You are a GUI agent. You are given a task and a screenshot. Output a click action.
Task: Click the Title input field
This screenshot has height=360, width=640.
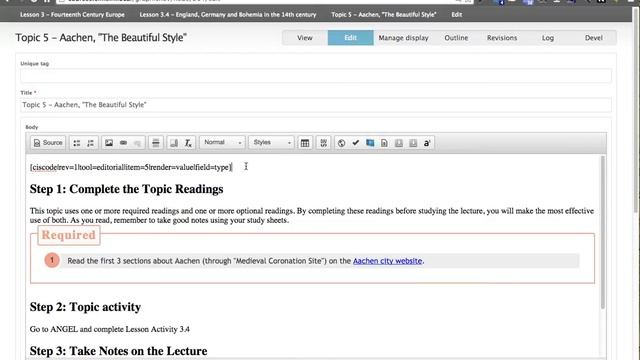pyautogui.click(x=316, y=105)
